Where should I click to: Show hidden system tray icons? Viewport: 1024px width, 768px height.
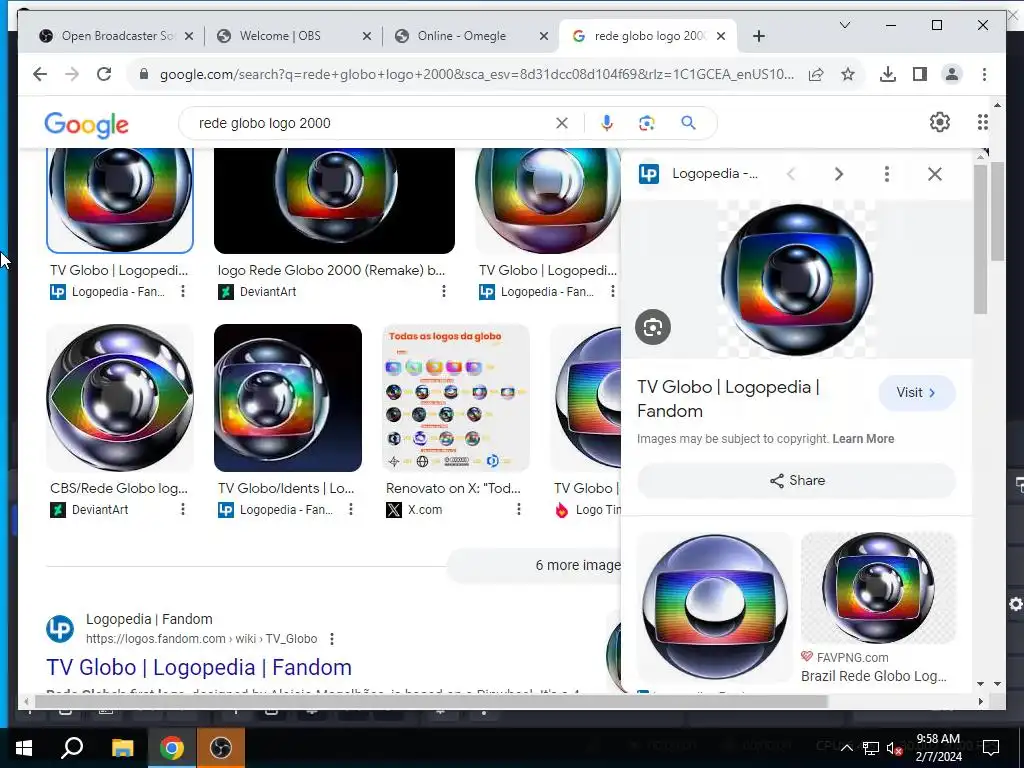(846, 748)
